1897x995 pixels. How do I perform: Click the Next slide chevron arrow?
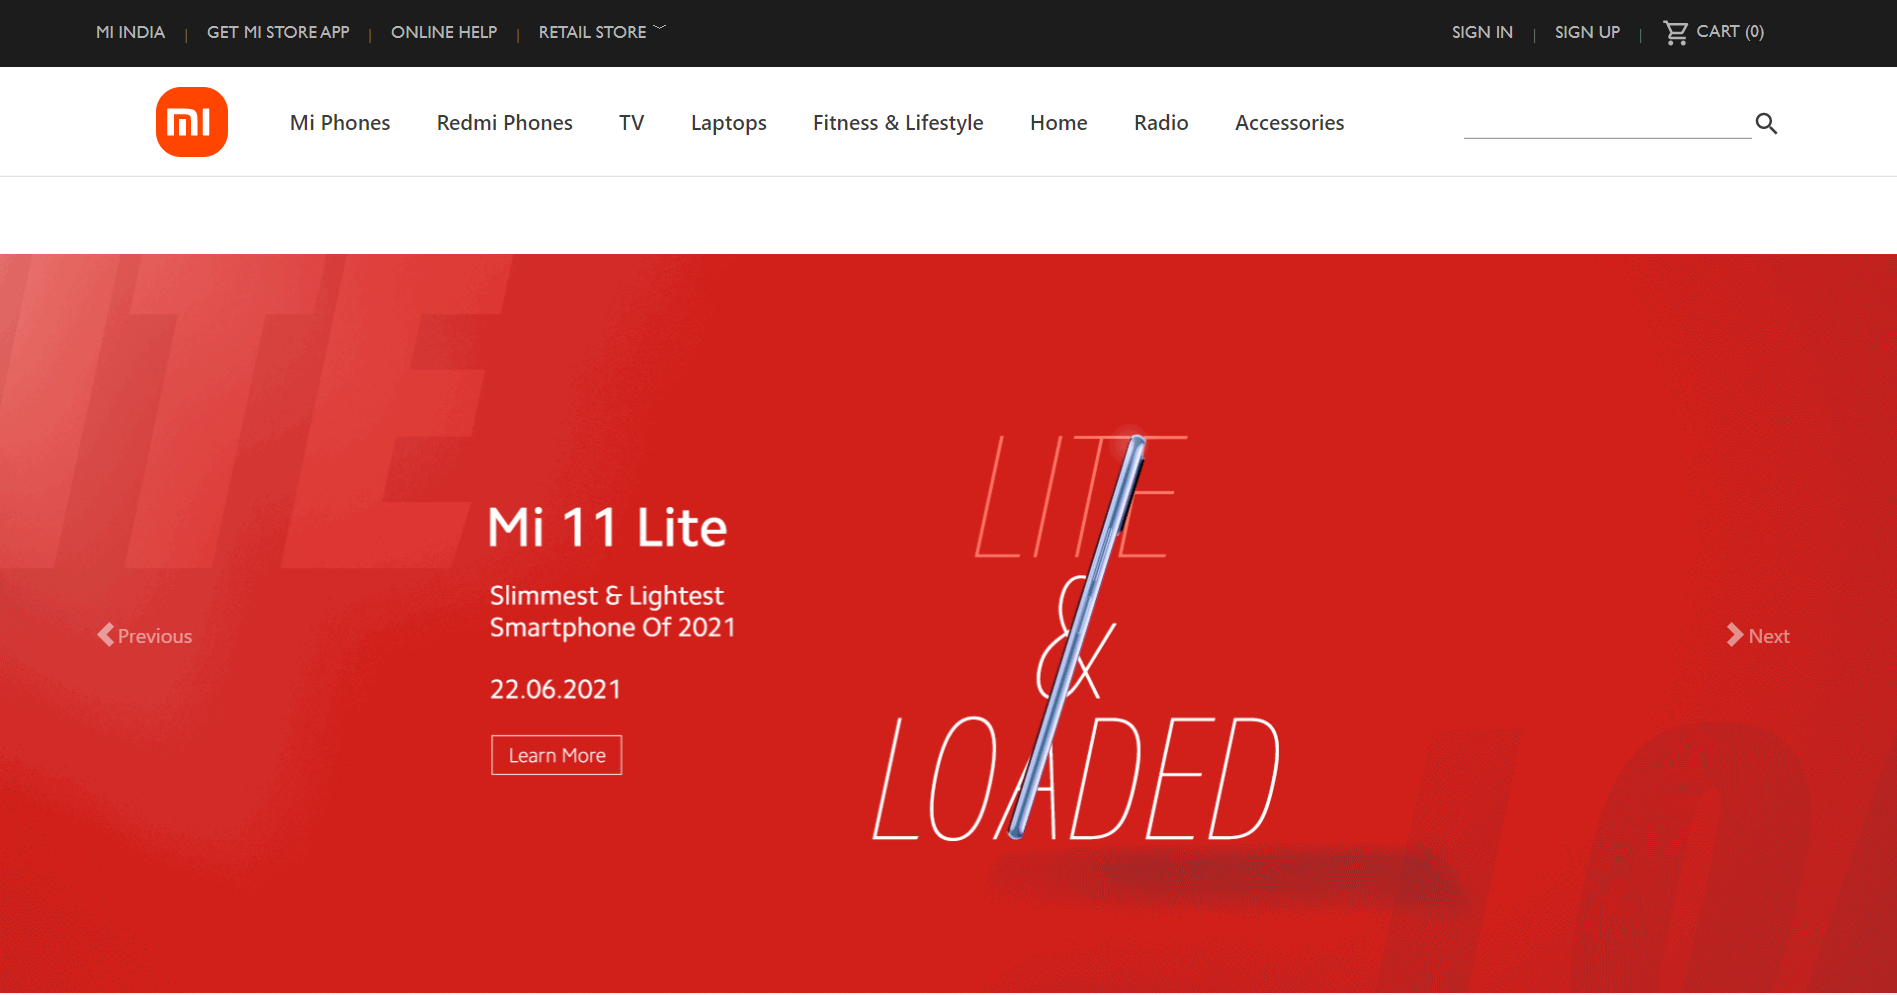(x=1735, y=635)
